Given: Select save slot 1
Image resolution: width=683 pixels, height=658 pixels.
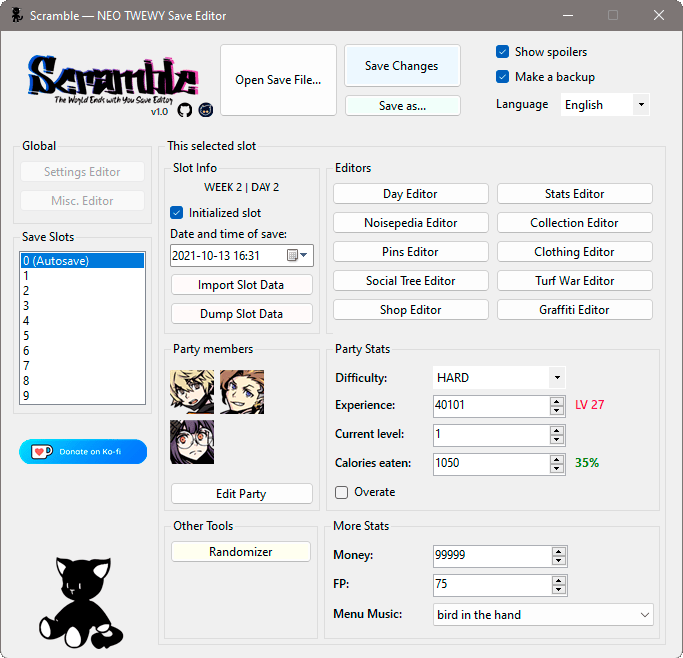Looking at the screenshot, I should [82, 276].
